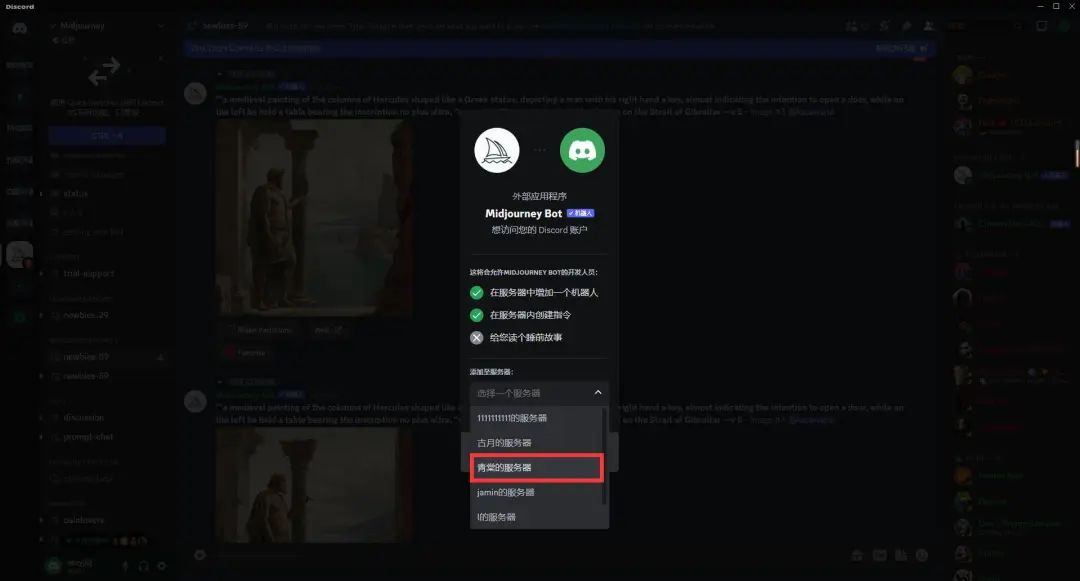Click the 机器人 verified bot badge
This screenshot has height=581, width=1080.
580,213
